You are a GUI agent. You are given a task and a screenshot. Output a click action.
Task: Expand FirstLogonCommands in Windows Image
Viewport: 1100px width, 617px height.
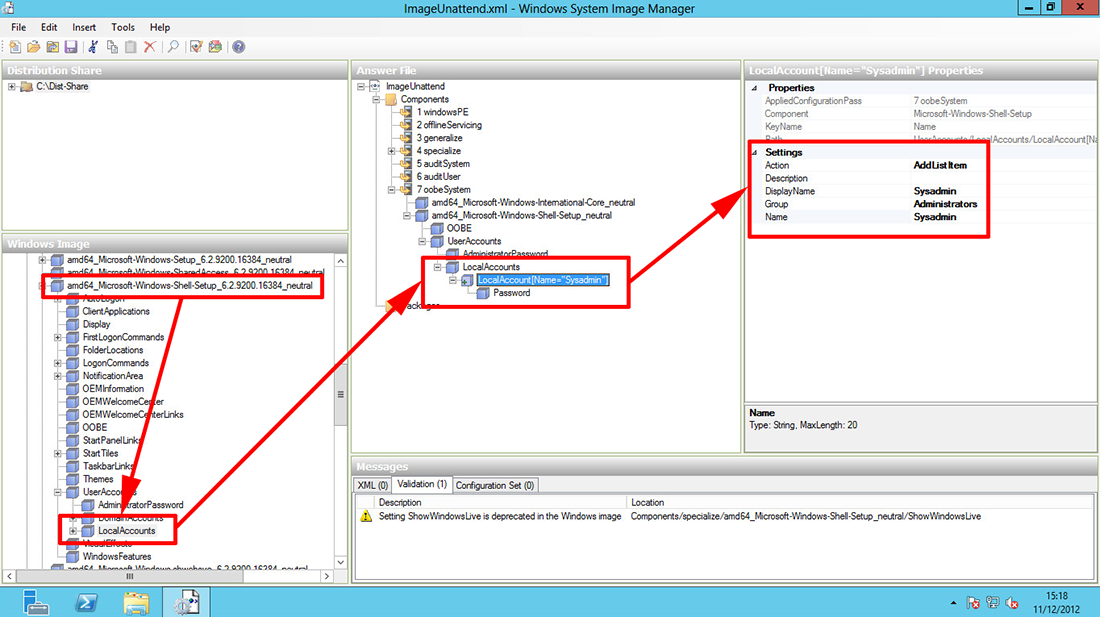pyautogui.click(x=58, y=338)
